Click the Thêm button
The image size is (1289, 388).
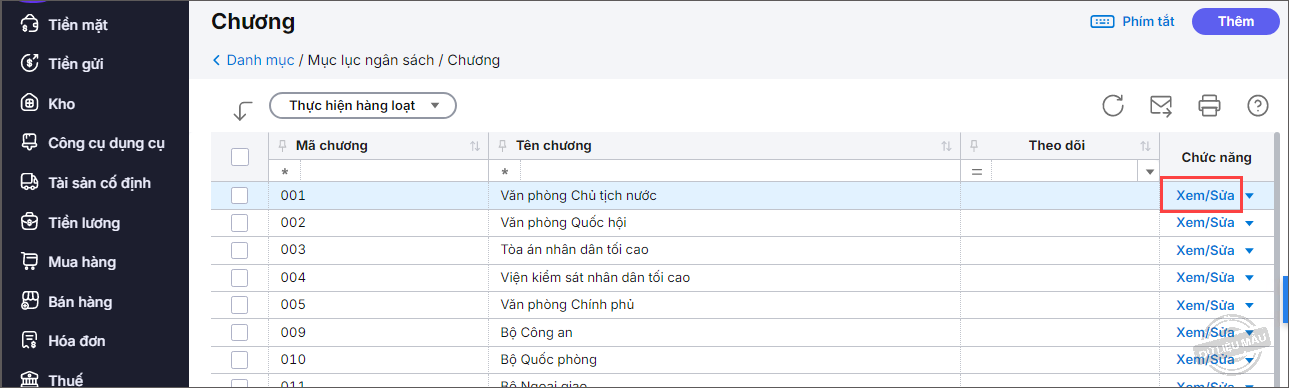point(1236,21)
